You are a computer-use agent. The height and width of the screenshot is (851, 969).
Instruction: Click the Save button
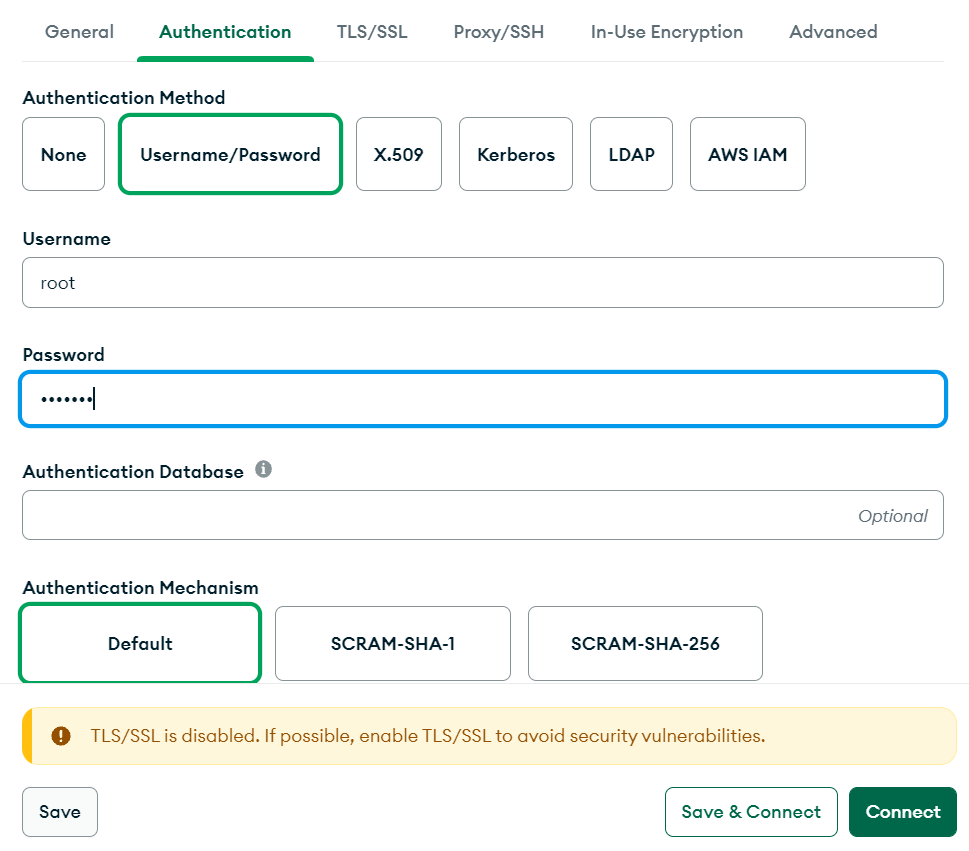click(x=60, y=812)
